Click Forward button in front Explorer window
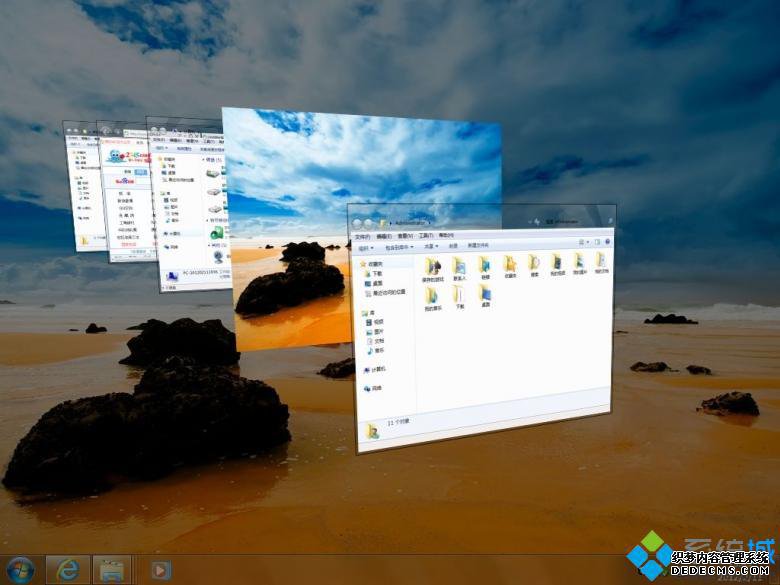Image resolution: width=780 pixels, height=585 pixels. pyautogui.click(x=369, y=223)
